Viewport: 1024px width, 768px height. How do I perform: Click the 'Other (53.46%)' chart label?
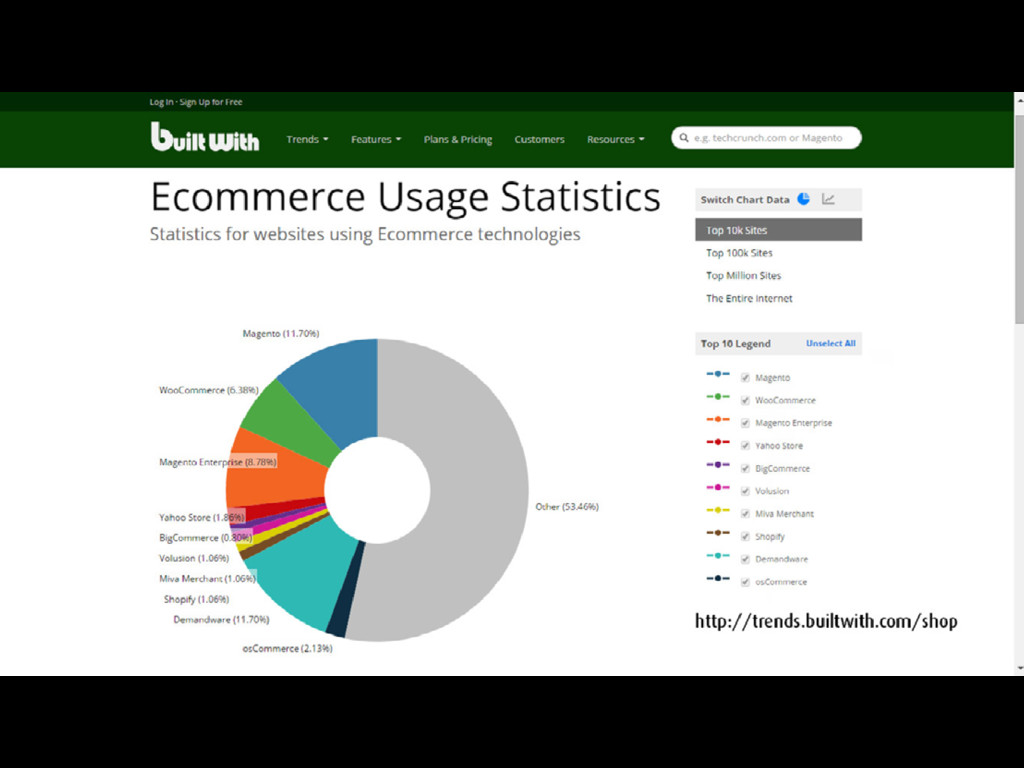(x=567, y=507)
